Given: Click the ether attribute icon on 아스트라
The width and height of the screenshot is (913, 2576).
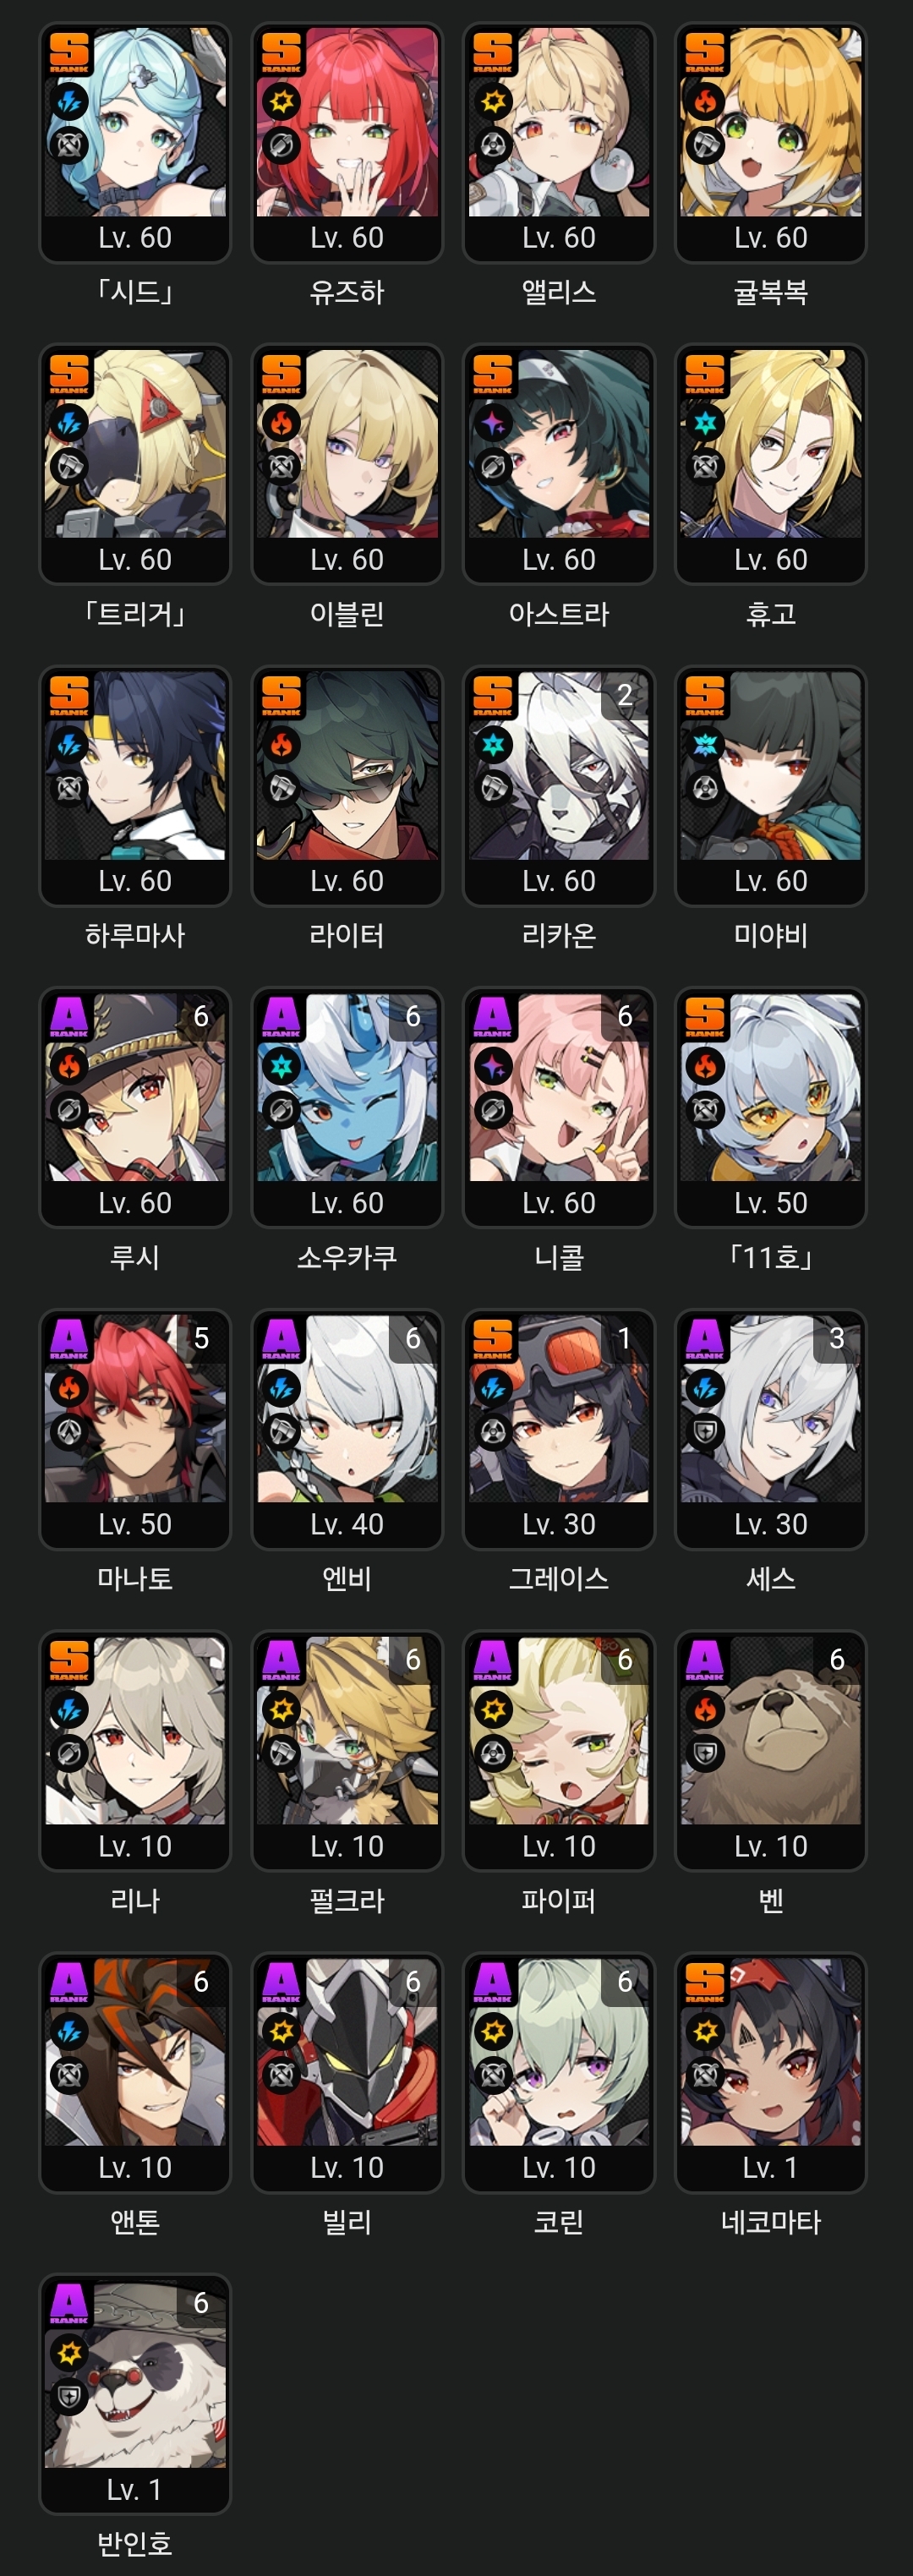Looking at the screenshot, I should (x=493, y=424).
